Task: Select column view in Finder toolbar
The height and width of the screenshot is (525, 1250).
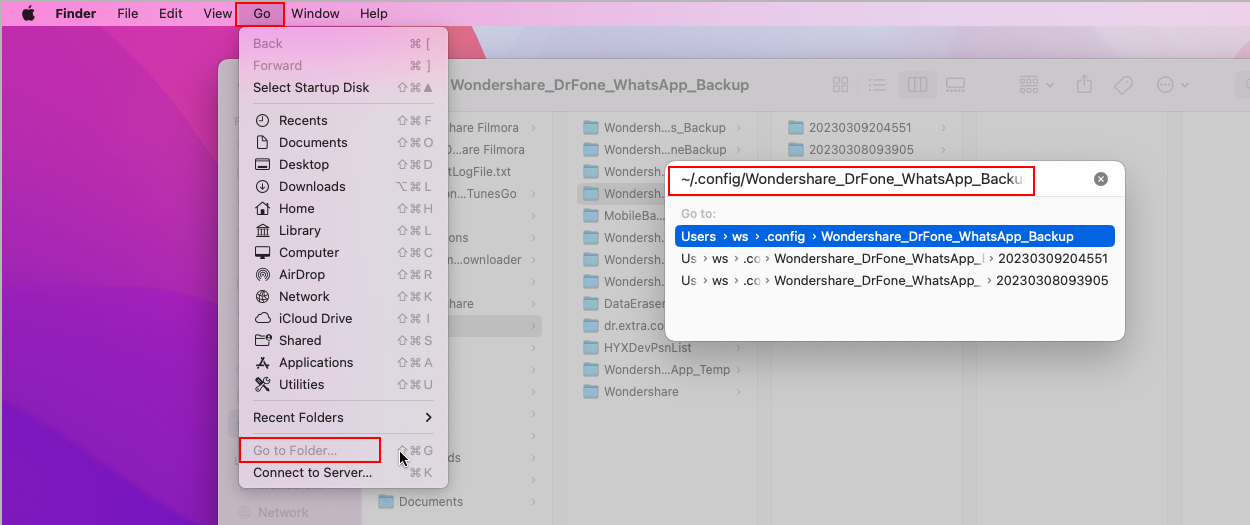Action: coord(916,85)
